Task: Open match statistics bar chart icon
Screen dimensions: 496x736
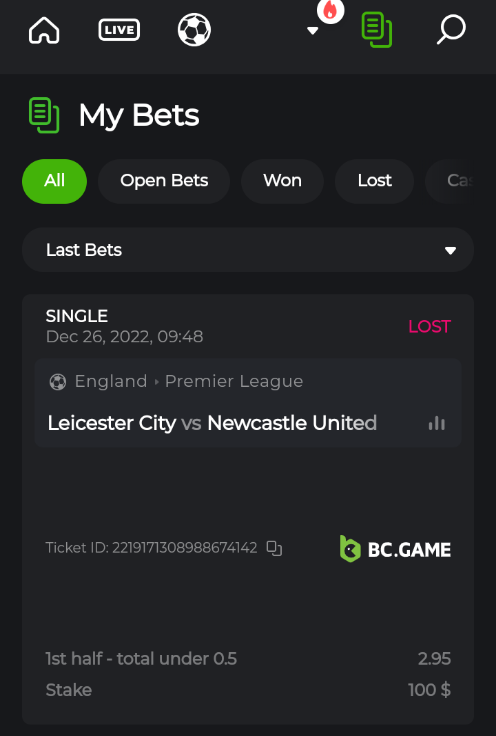Action: [436, 423]
